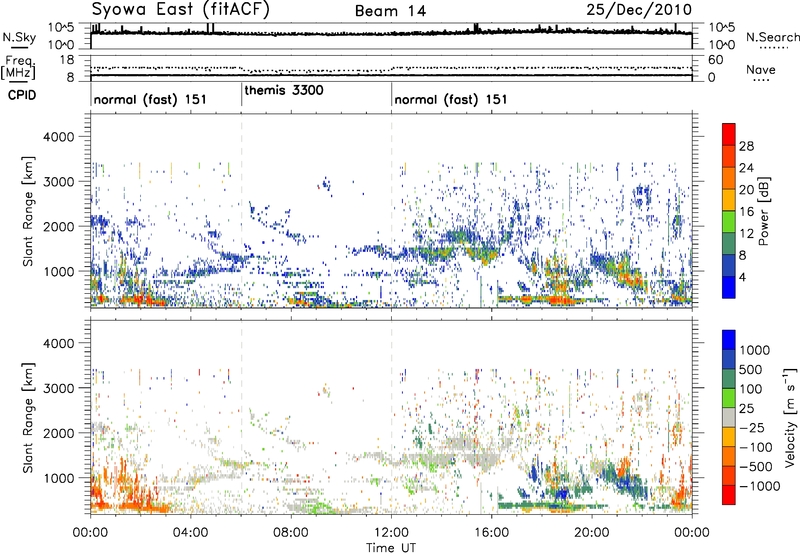Click the normal (fast) 151 label starting at 12:00
The height and width of the screenshot is (554, 800).
click(451, 99)
